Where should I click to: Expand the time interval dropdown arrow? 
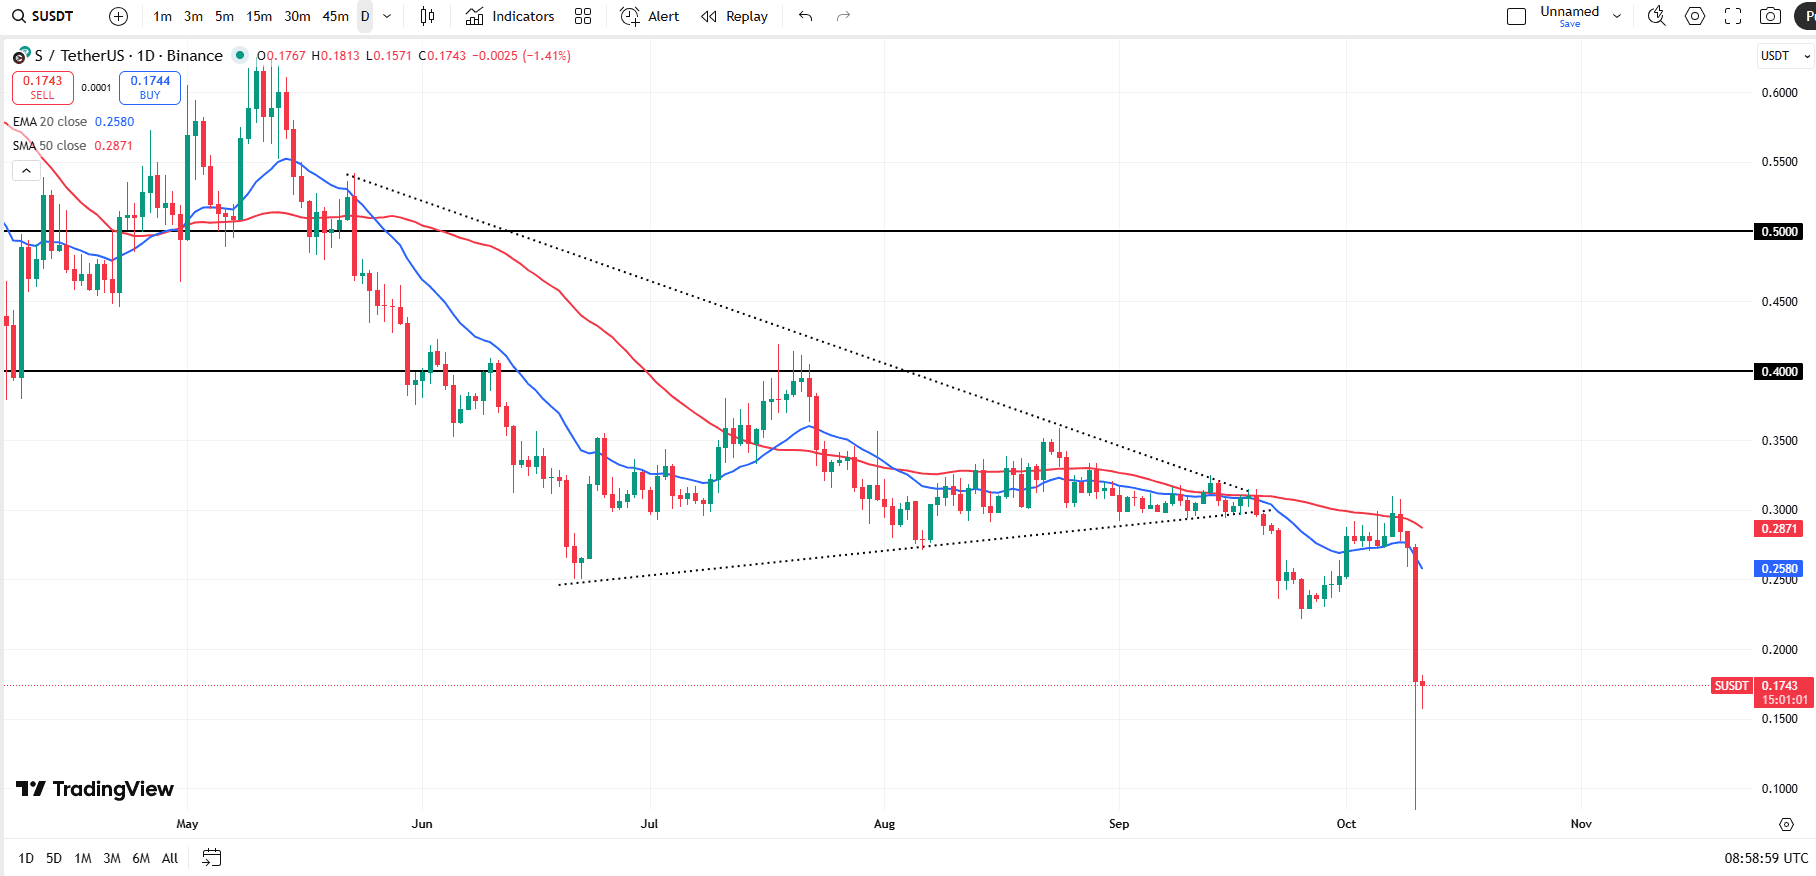click(387, 16)
